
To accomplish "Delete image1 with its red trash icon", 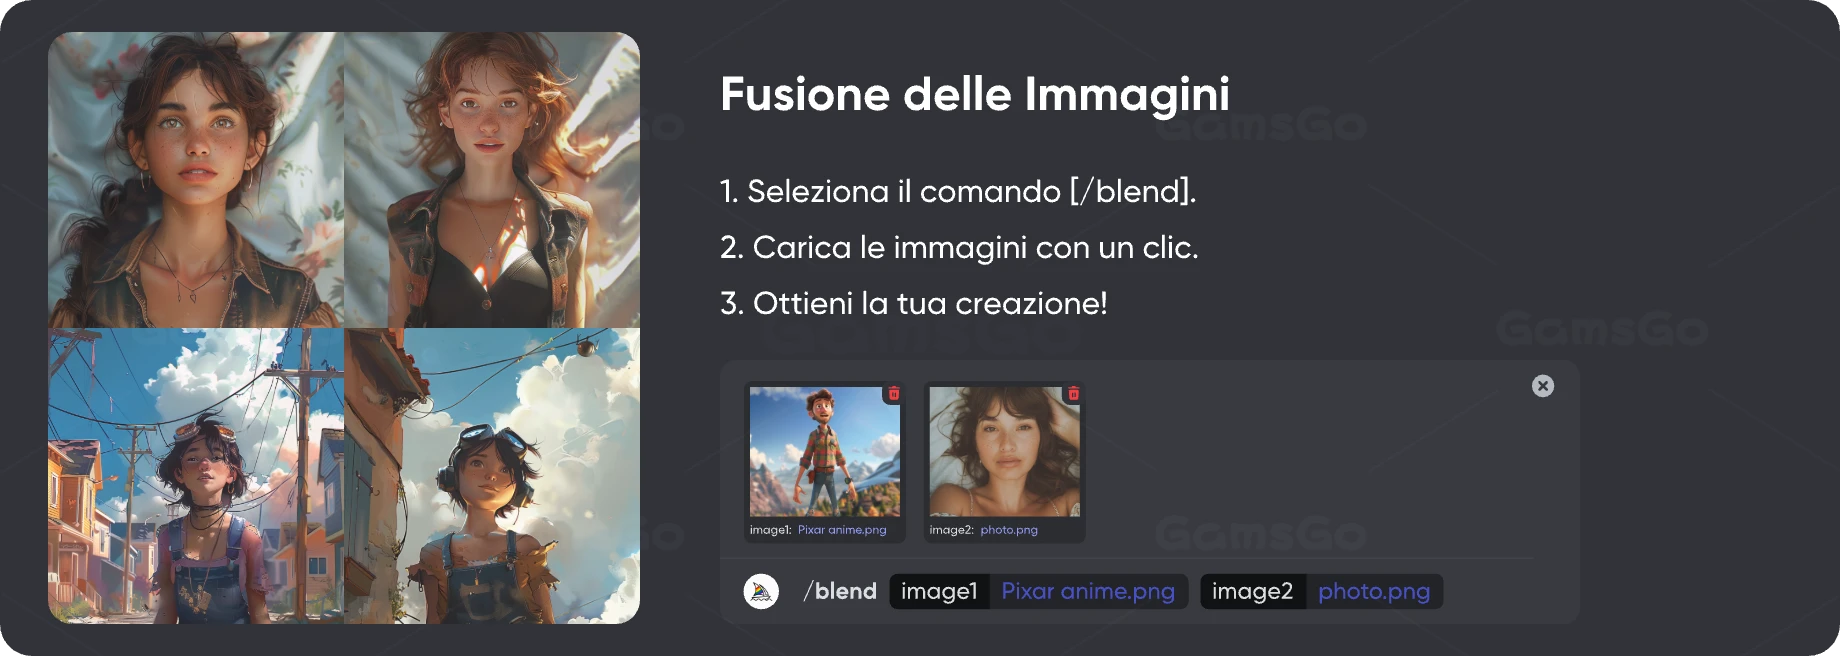I will tap(893, 394).
